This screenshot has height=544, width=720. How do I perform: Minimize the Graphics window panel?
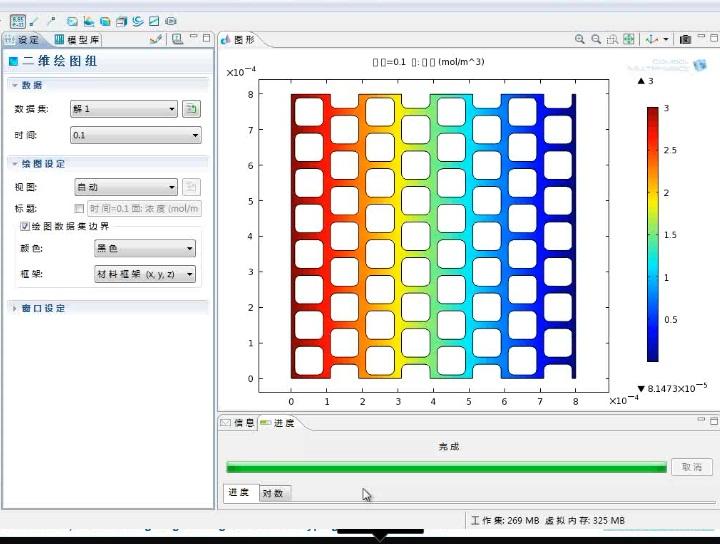coord(701,37)
